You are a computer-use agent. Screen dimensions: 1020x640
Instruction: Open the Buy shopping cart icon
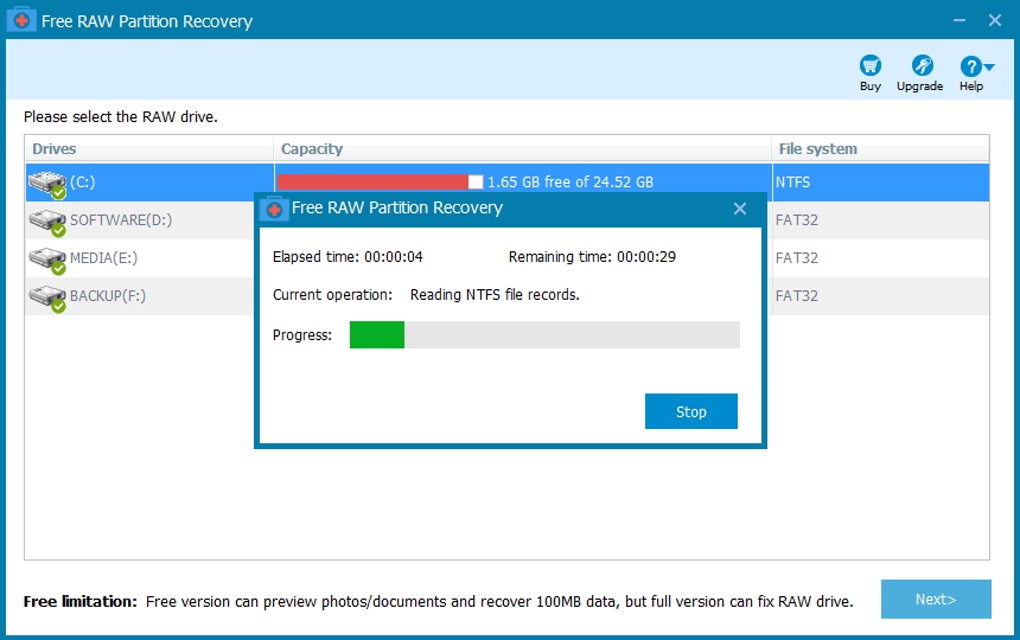[x=870, y=66]
